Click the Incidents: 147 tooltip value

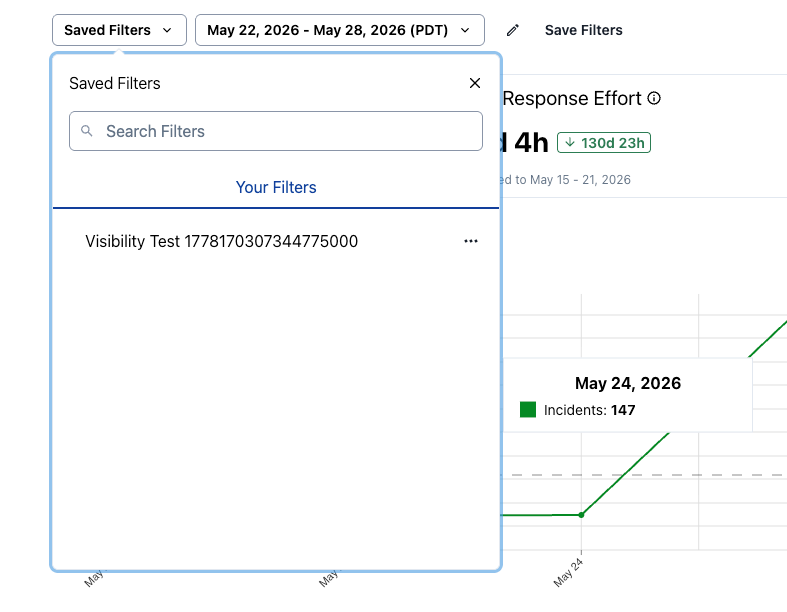tap(590, 410)
